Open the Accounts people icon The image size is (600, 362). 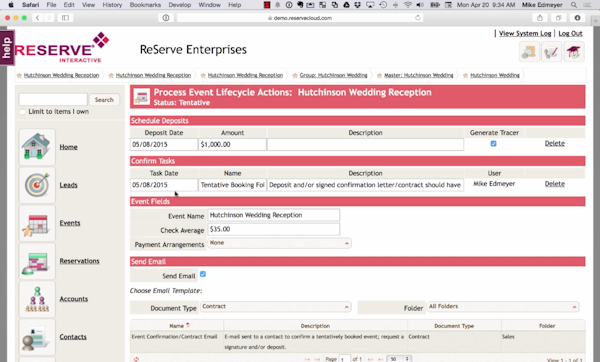click(x=37, y=299)
